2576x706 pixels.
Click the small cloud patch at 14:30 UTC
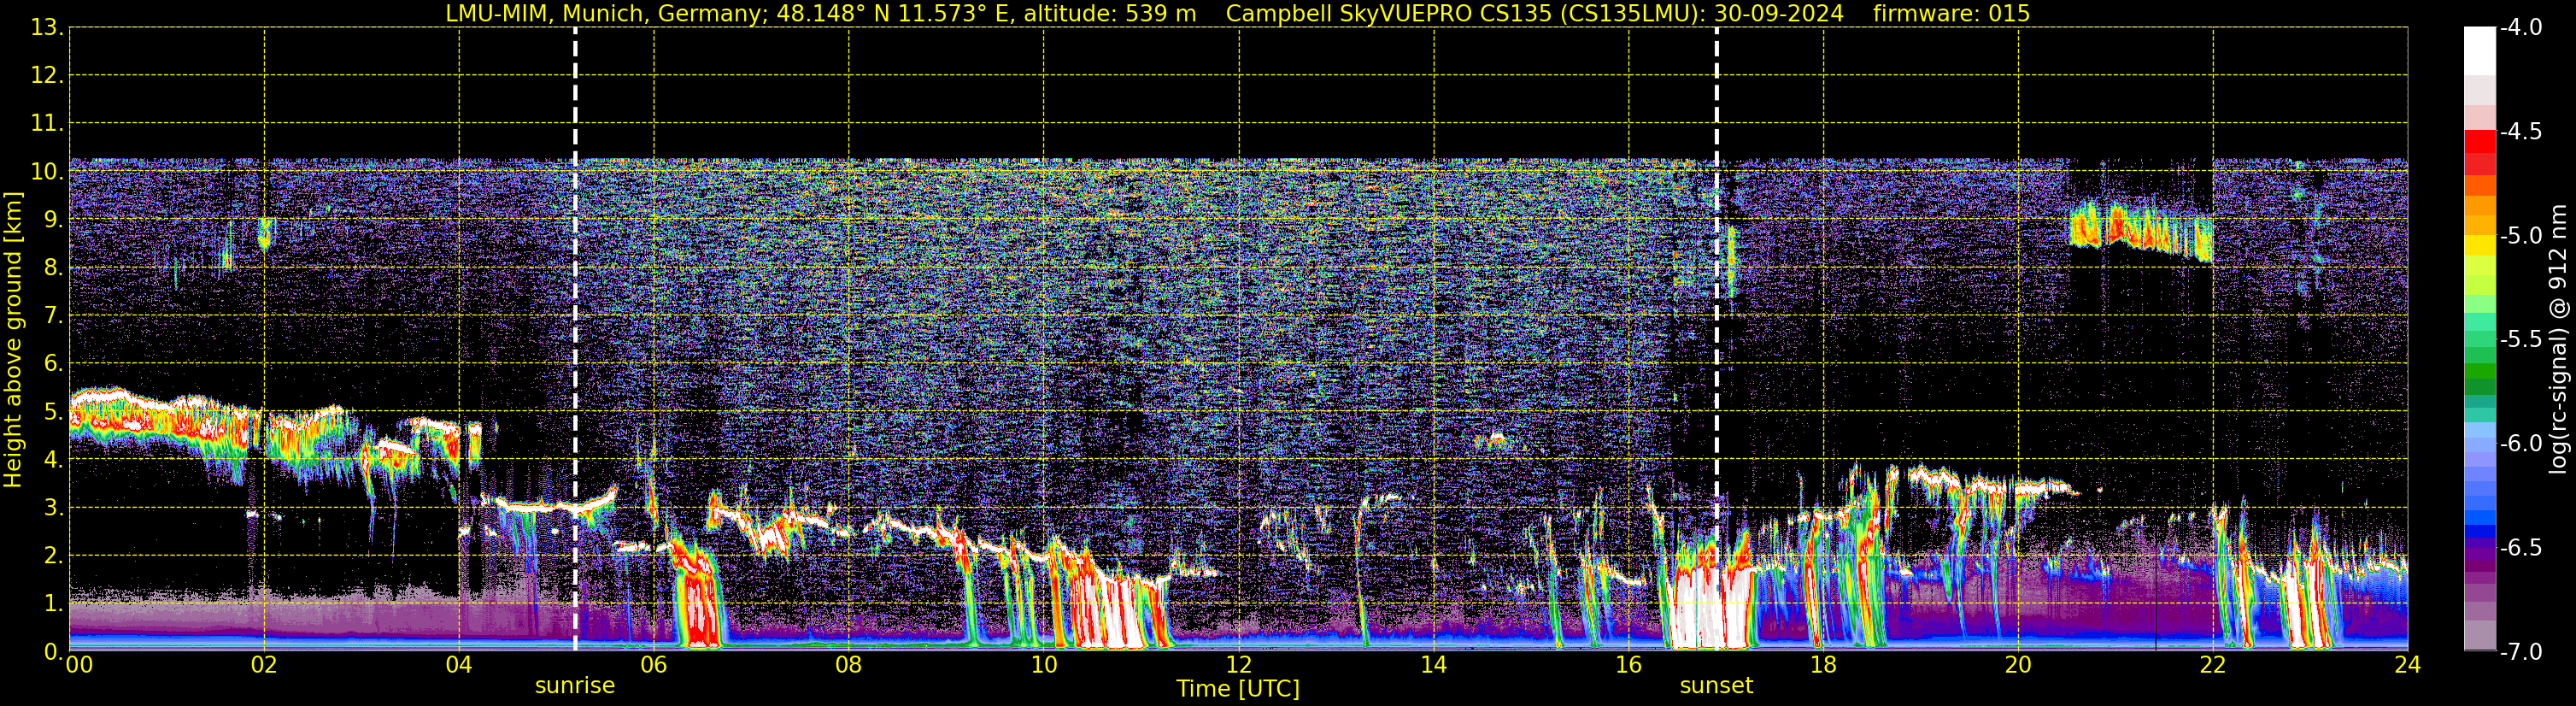(x=1496, y=439)
